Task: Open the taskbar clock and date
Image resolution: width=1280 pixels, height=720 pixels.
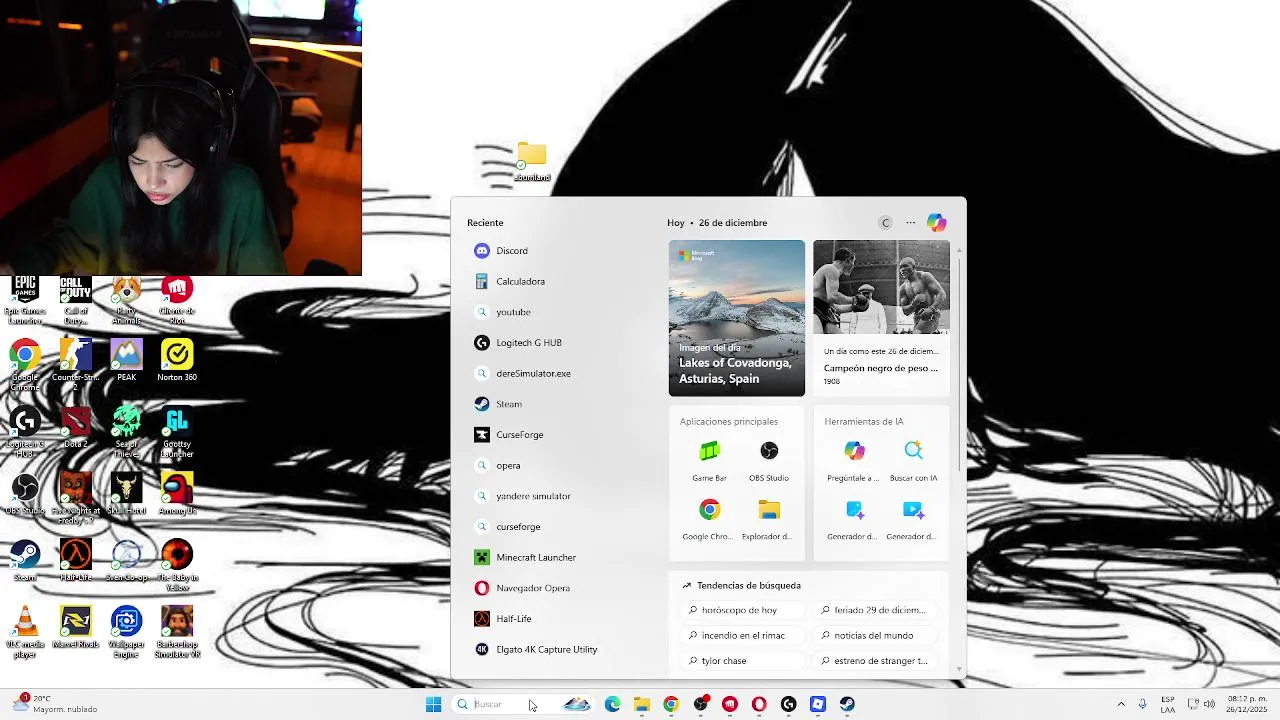Action: [x=1245, y=704]
